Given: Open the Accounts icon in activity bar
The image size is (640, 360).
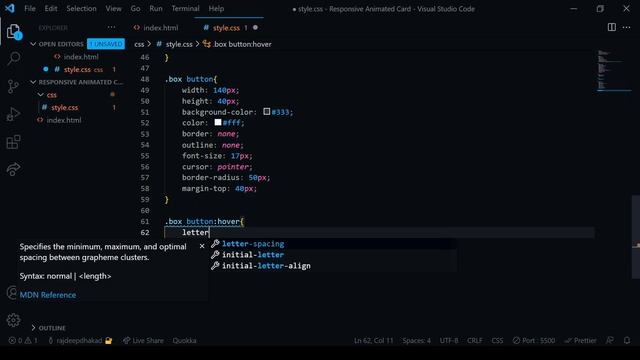Looking at the screenshot, I should pyautogui.click(x=12, y=292).
